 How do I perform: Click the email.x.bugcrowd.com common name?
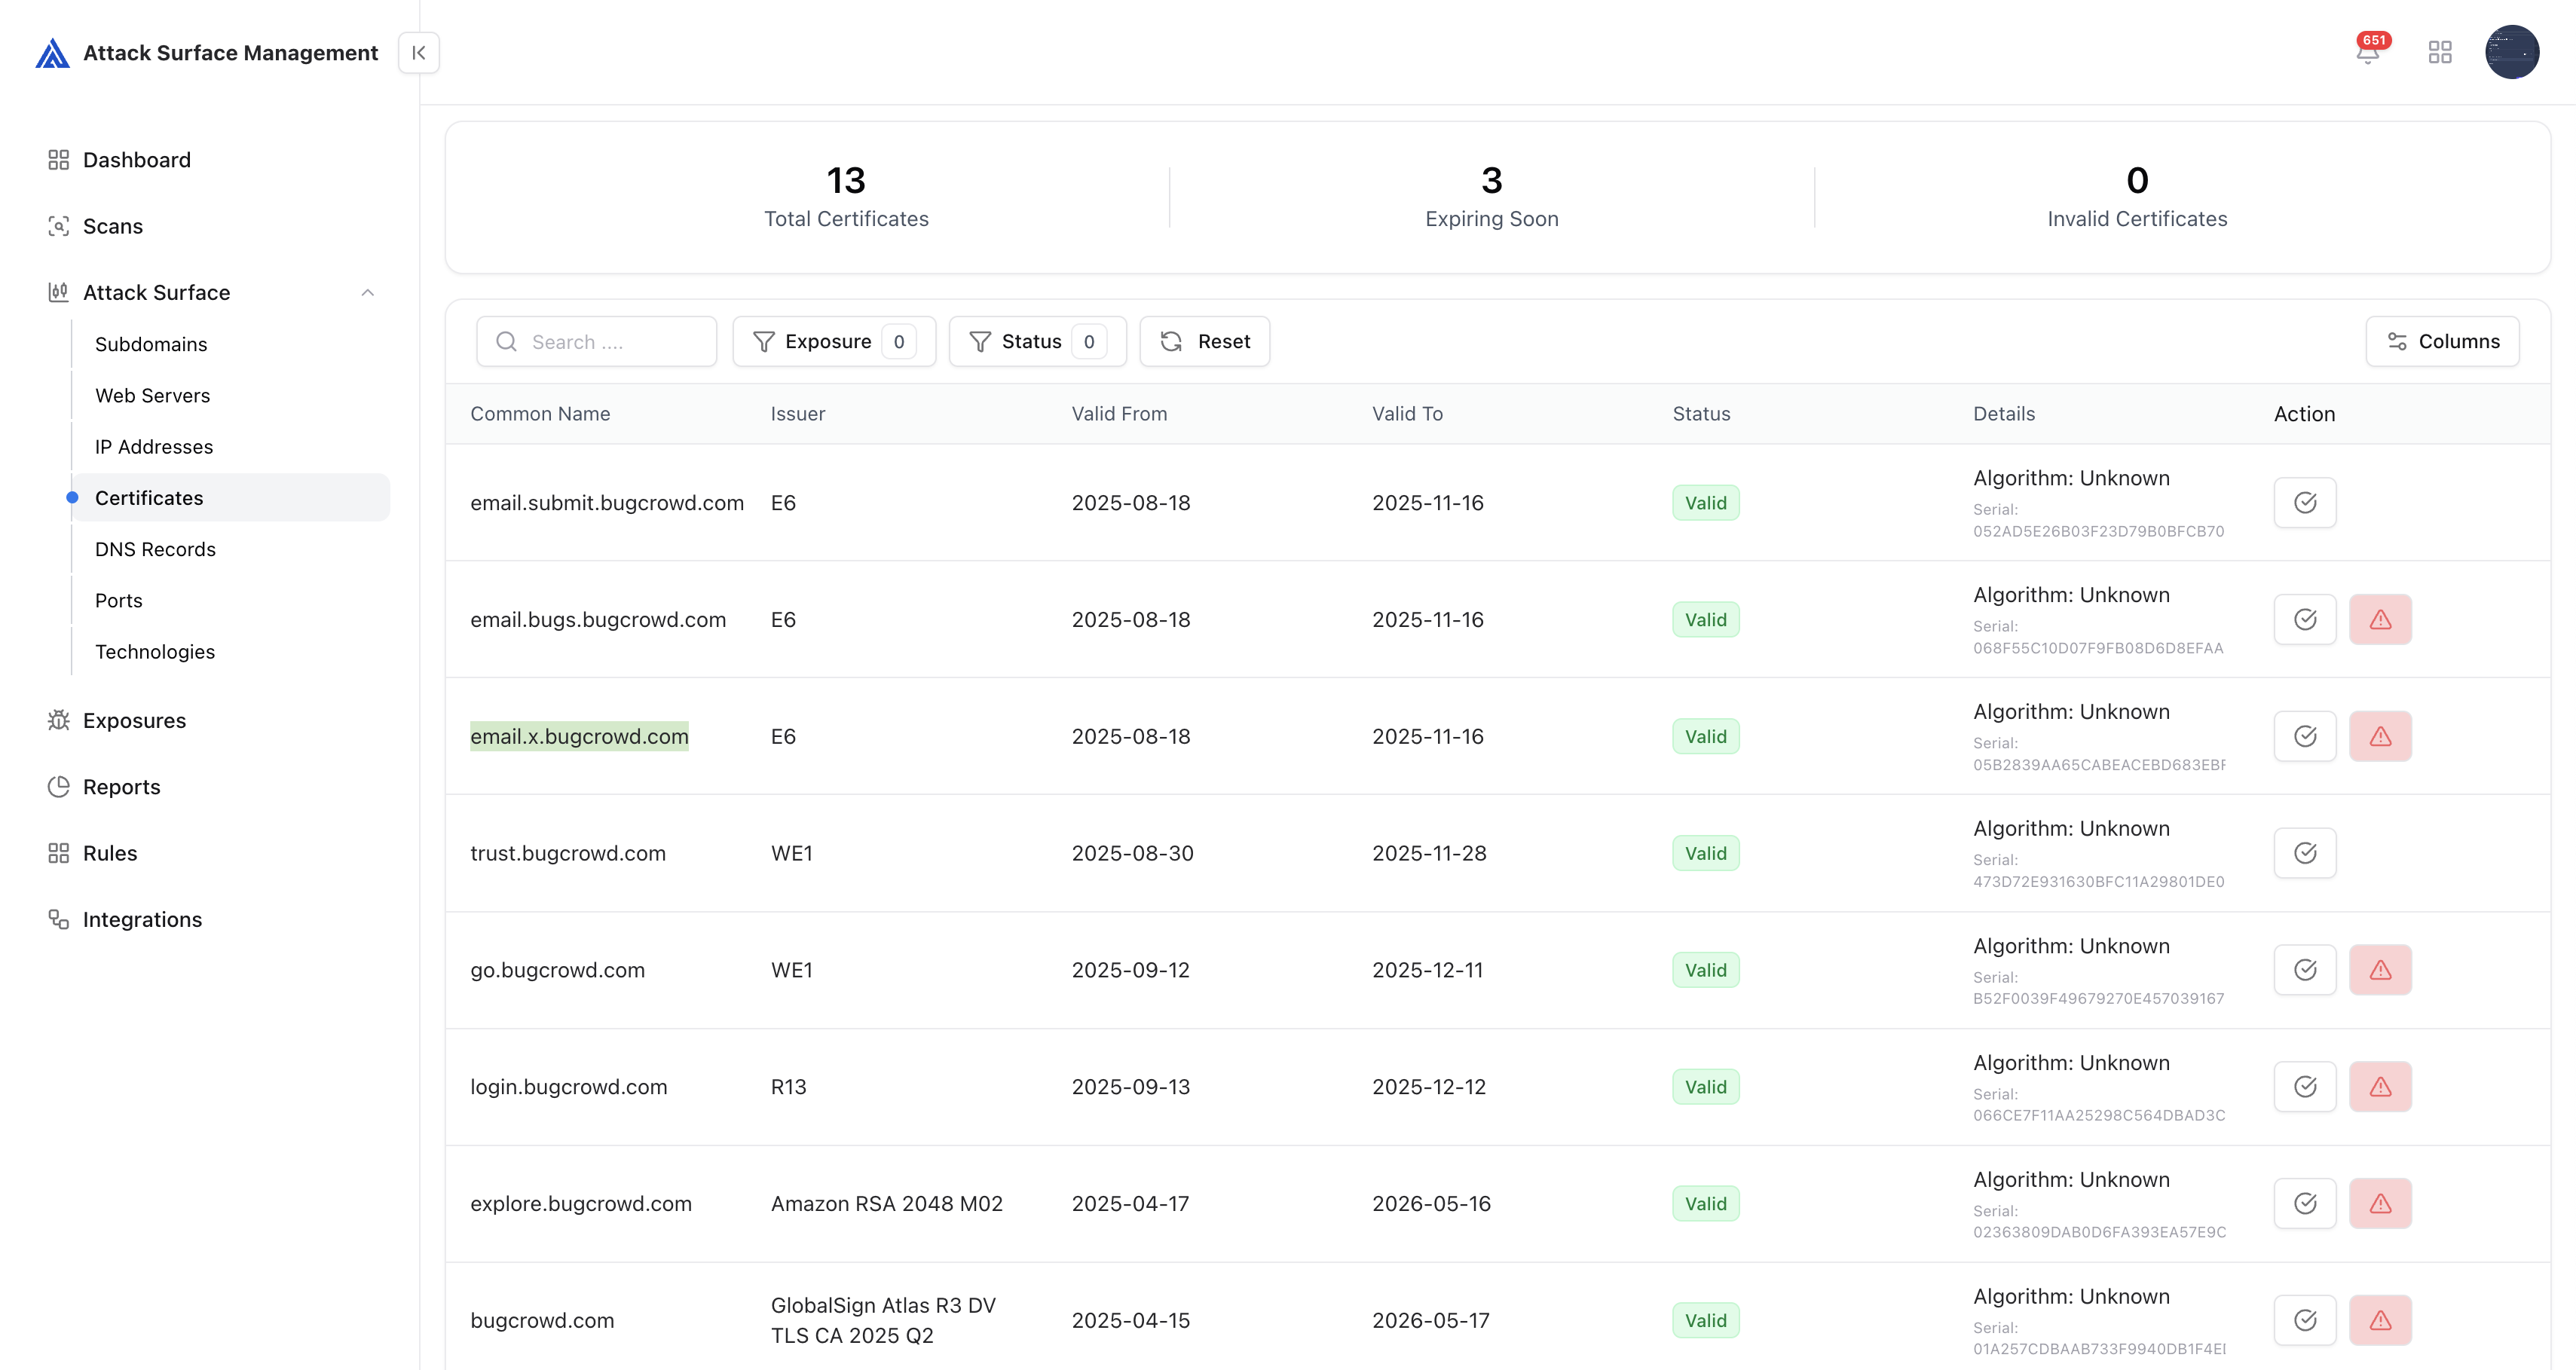click(579, 736)
